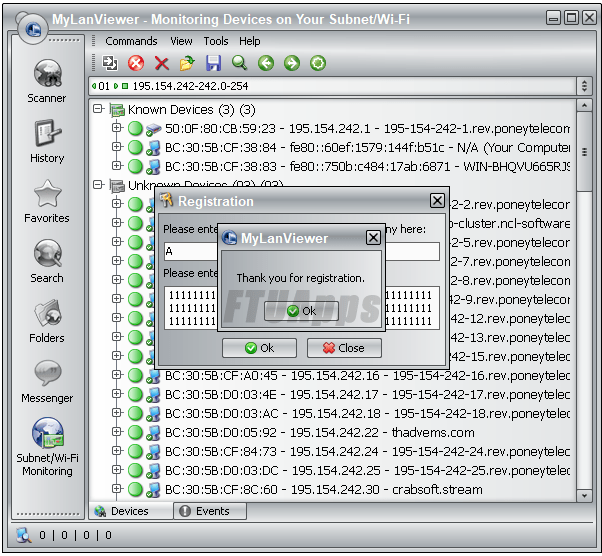Click the green forward arrow icon
602x556 pixels.
[x=292, y=63]
